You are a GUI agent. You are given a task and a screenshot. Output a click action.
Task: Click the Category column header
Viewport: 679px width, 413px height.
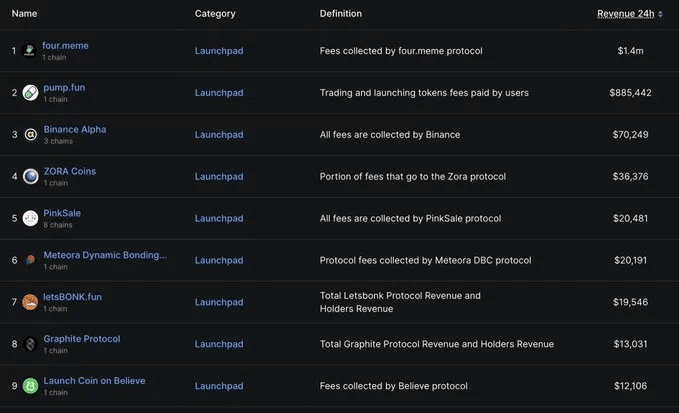215,13
